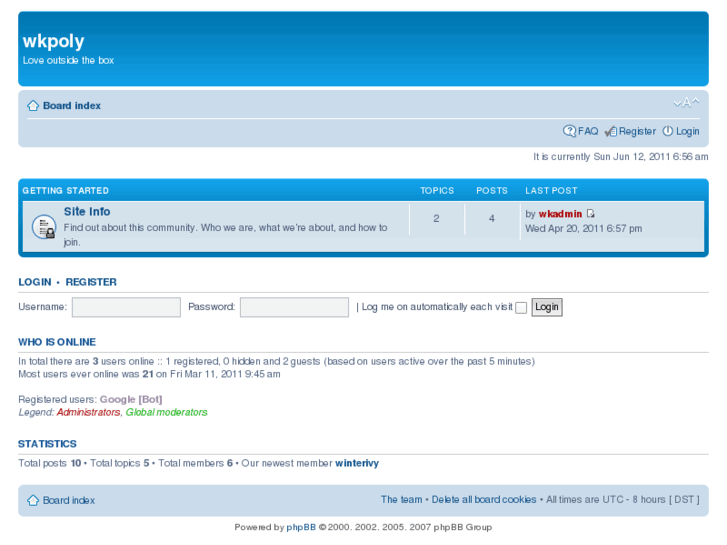Screen dimensions: 727x545
Task: Click the REGISTER heading link
Action: (91, 282)
